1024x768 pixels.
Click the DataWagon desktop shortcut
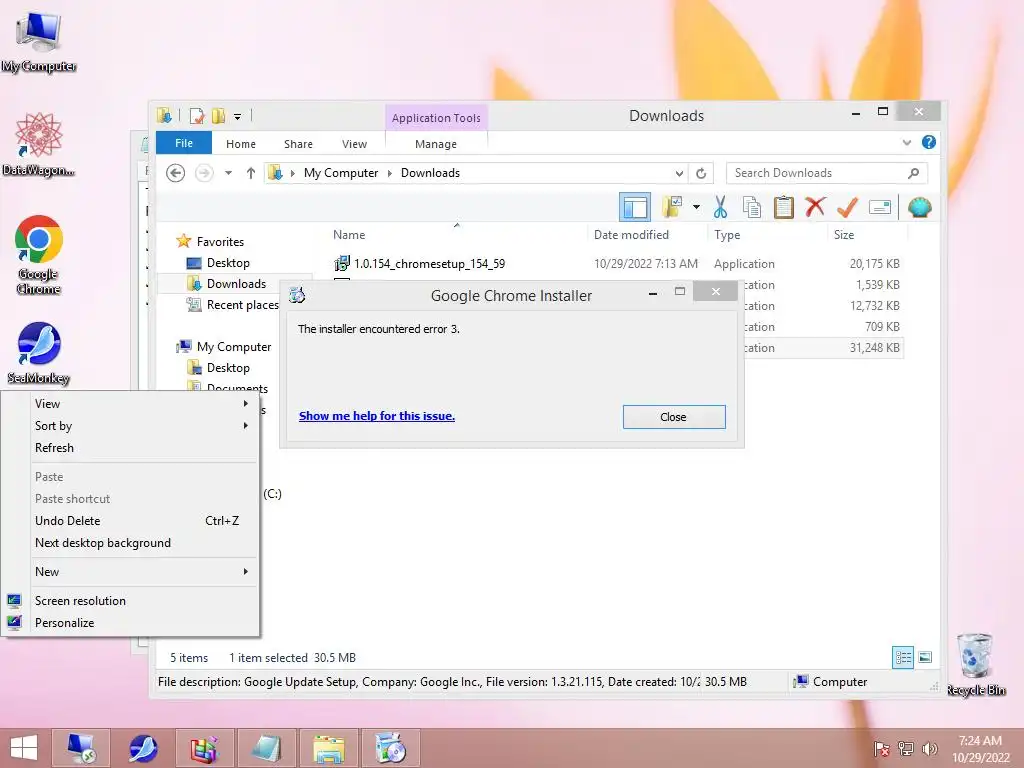pyautogui.click(x=39, y=144)
